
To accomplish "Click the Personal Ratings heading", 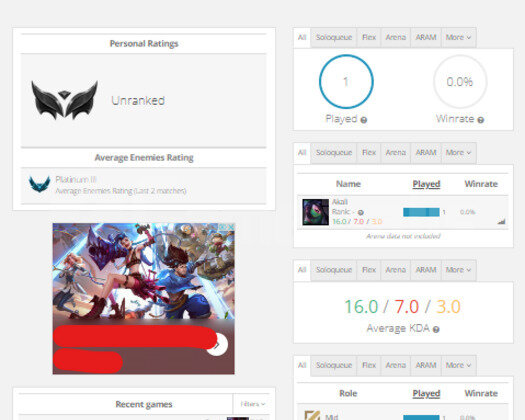I will [x=144, y=44].
